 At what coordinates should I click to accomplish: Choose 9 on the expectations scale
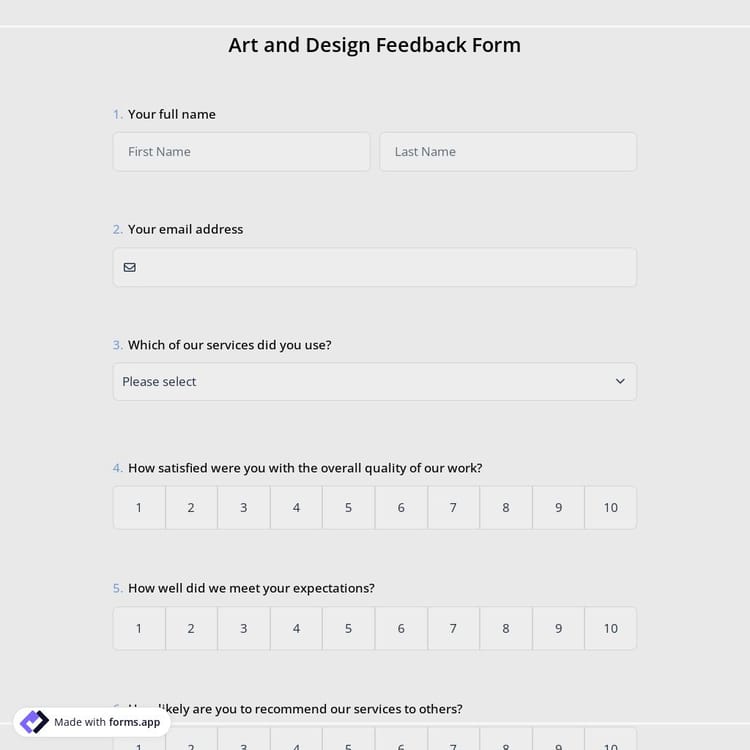[558, 628]
